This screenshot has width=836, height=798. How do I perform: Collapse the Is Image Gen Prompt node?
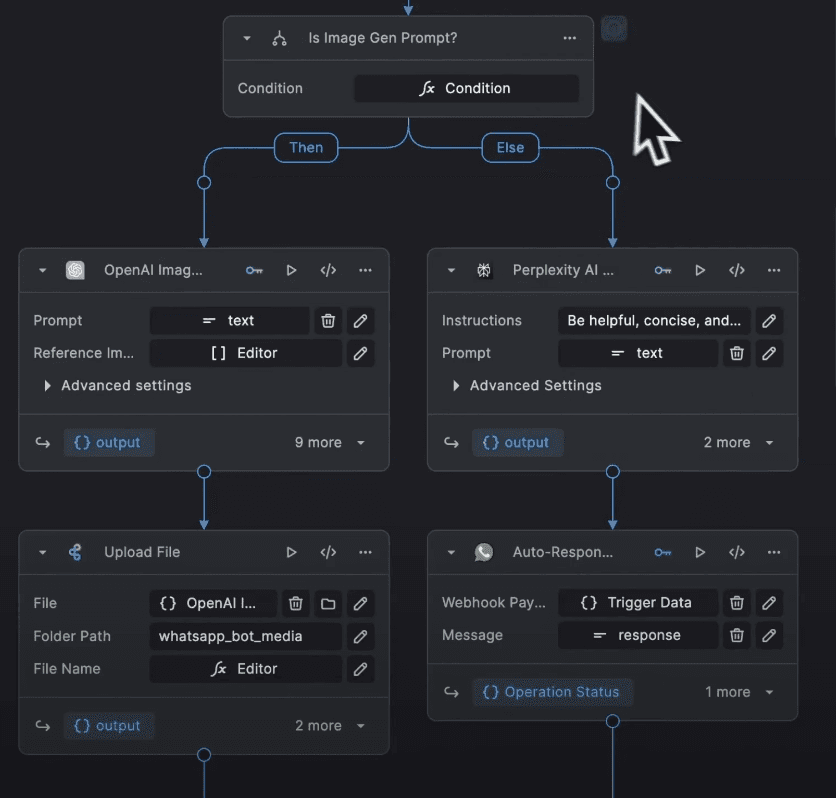pyautogui.click(x=247, y=38)
